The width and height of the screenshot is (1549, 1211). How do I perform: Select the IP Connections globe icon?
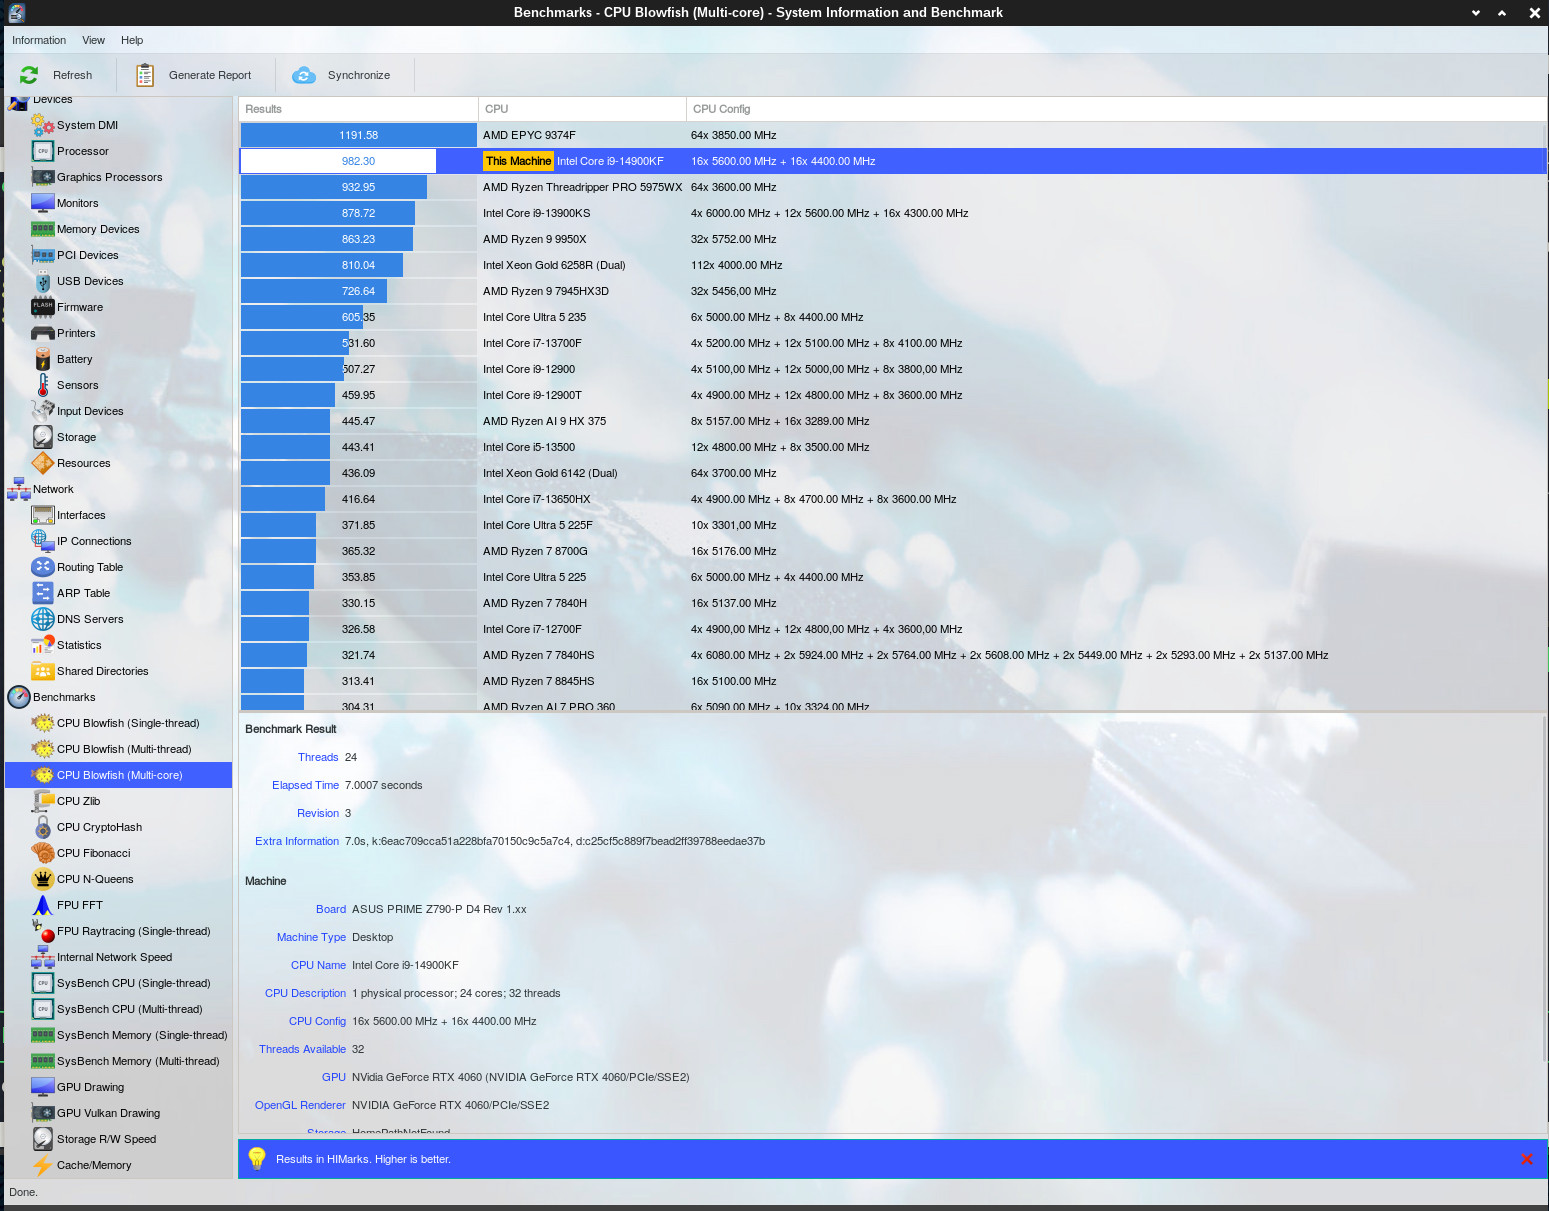pos(43,541)
